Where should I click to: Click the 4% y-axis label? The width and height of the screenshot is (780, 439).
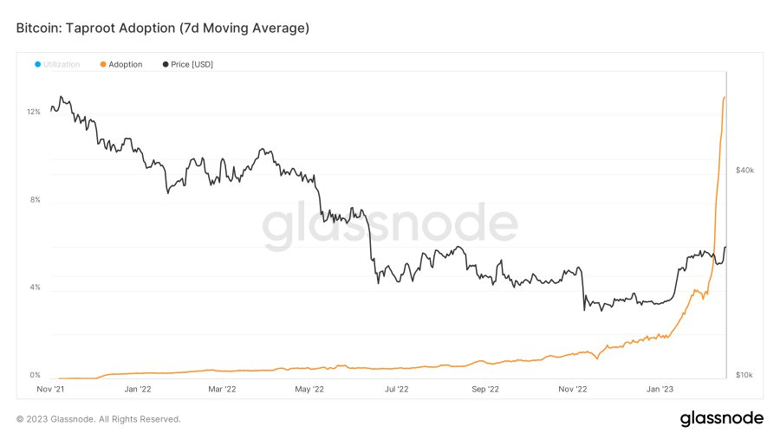pyautogui.click(x=35, y=288)
